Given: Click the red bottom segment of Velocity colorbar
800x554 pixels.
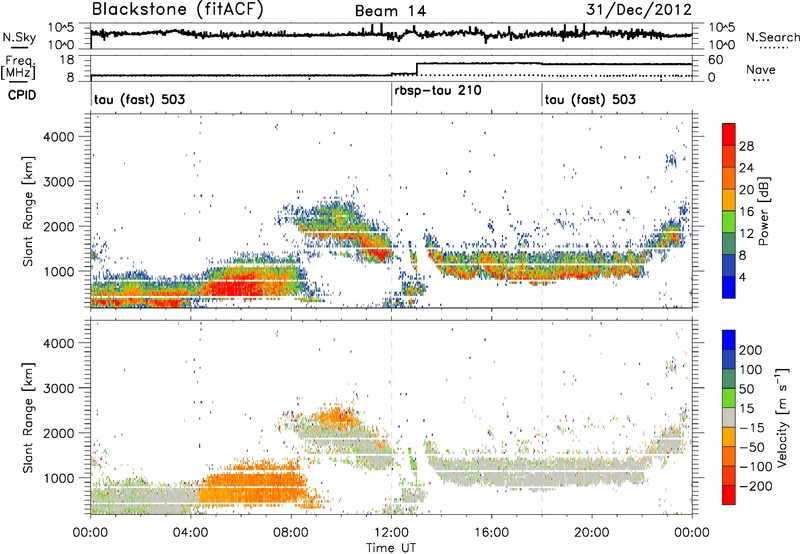Looking at the screenshot, I should click(729, 495).
